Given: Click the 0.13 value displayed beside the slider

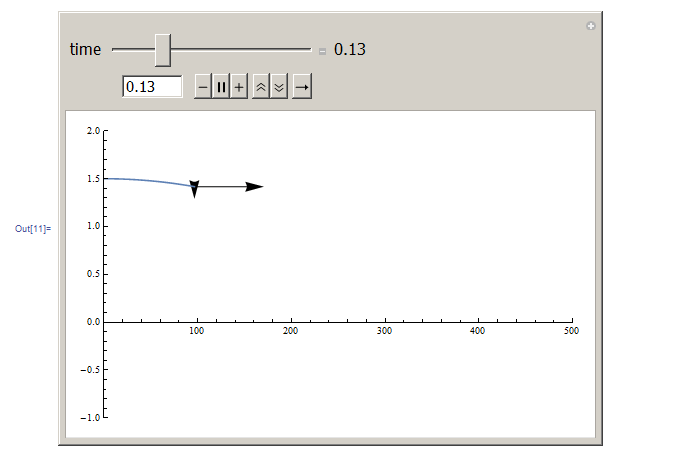Looking at the screenshot, I should click(350, 49).
